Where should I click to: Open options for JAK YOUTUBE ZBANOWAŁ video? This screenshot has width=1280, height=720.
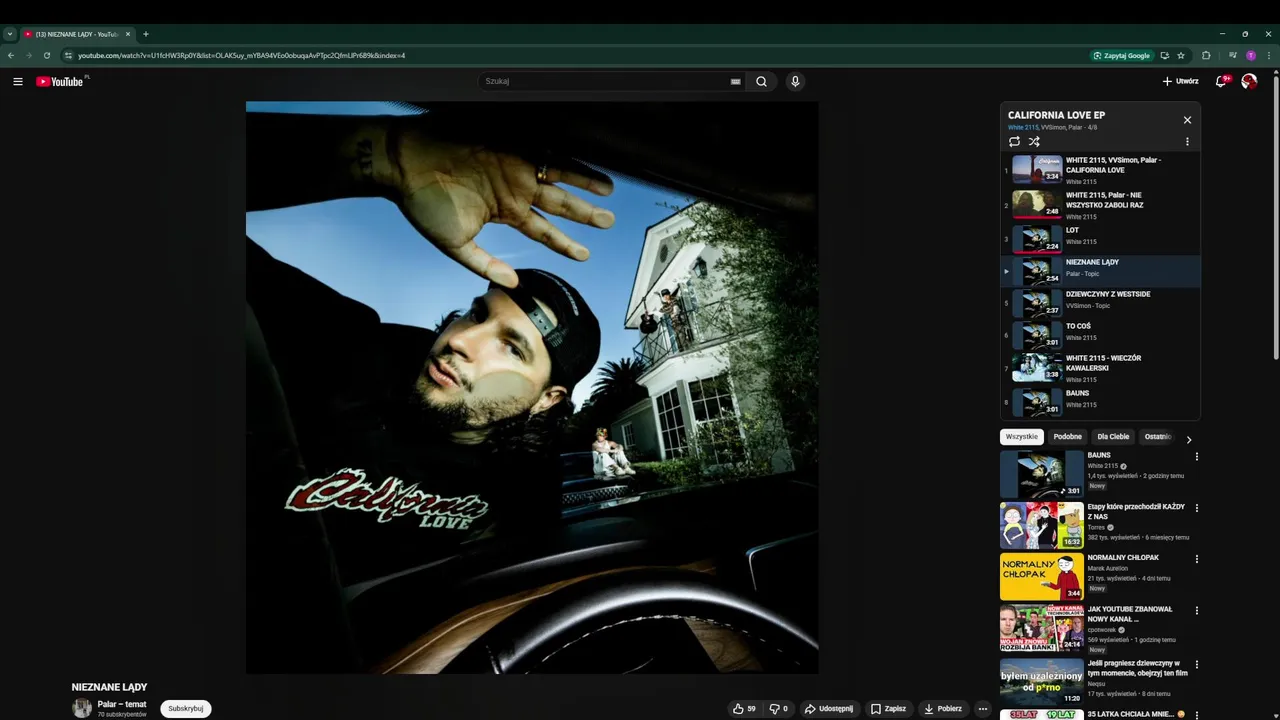(1196, 610)
